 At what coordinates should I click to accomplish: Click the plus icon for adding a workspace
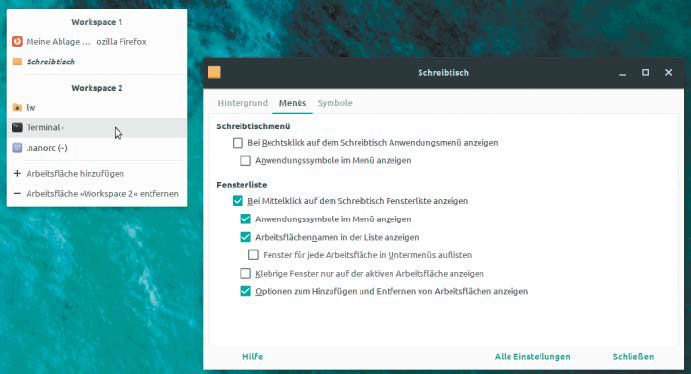click(17, 174)
